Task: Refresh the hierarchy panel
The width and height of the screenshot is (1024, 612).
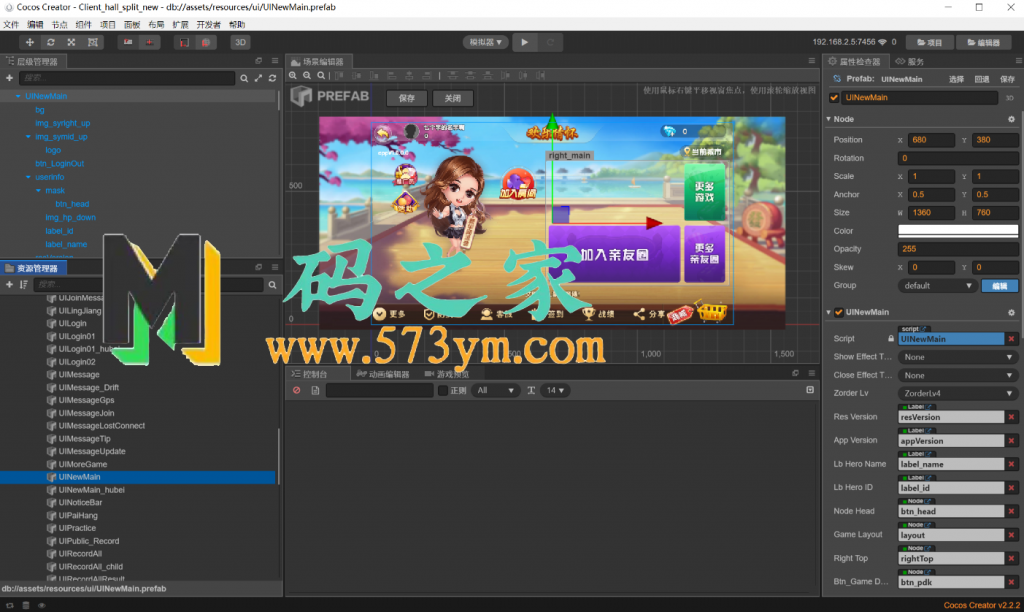Action: [x=272, y=78]
